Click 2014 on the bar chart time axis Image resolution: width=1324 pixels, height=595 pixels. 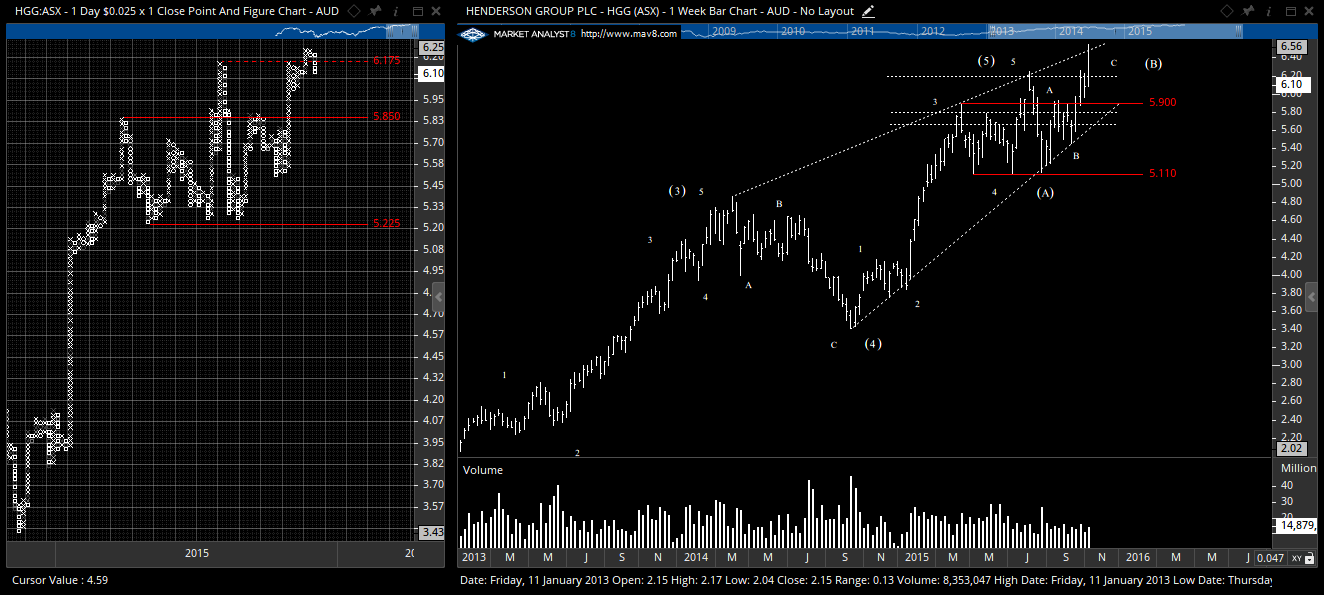coord(696,556)
